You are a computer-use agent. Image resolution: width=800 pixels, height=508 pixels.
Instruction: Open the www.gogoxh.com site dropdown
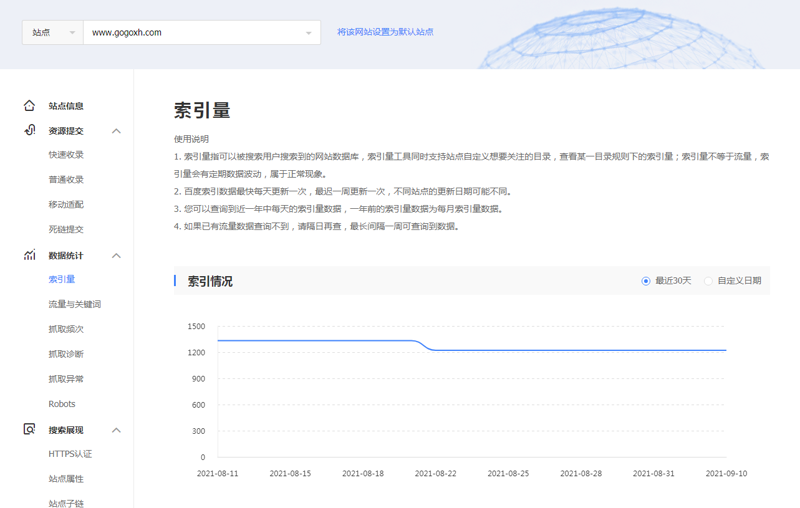click(x=202, y=33)
